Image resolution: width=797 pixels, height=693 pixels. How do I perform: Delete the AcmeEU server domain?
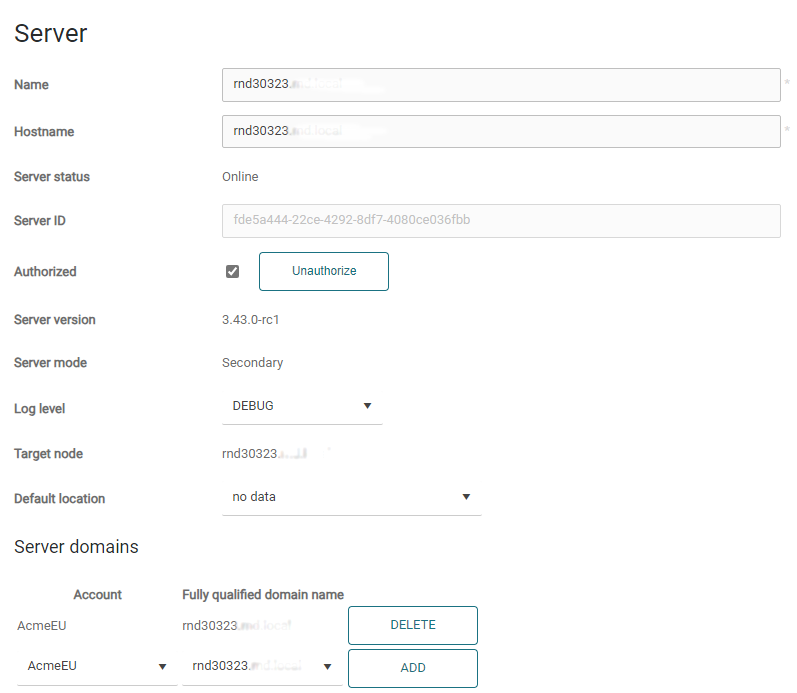pyautogui.click(x=412, y=625)
